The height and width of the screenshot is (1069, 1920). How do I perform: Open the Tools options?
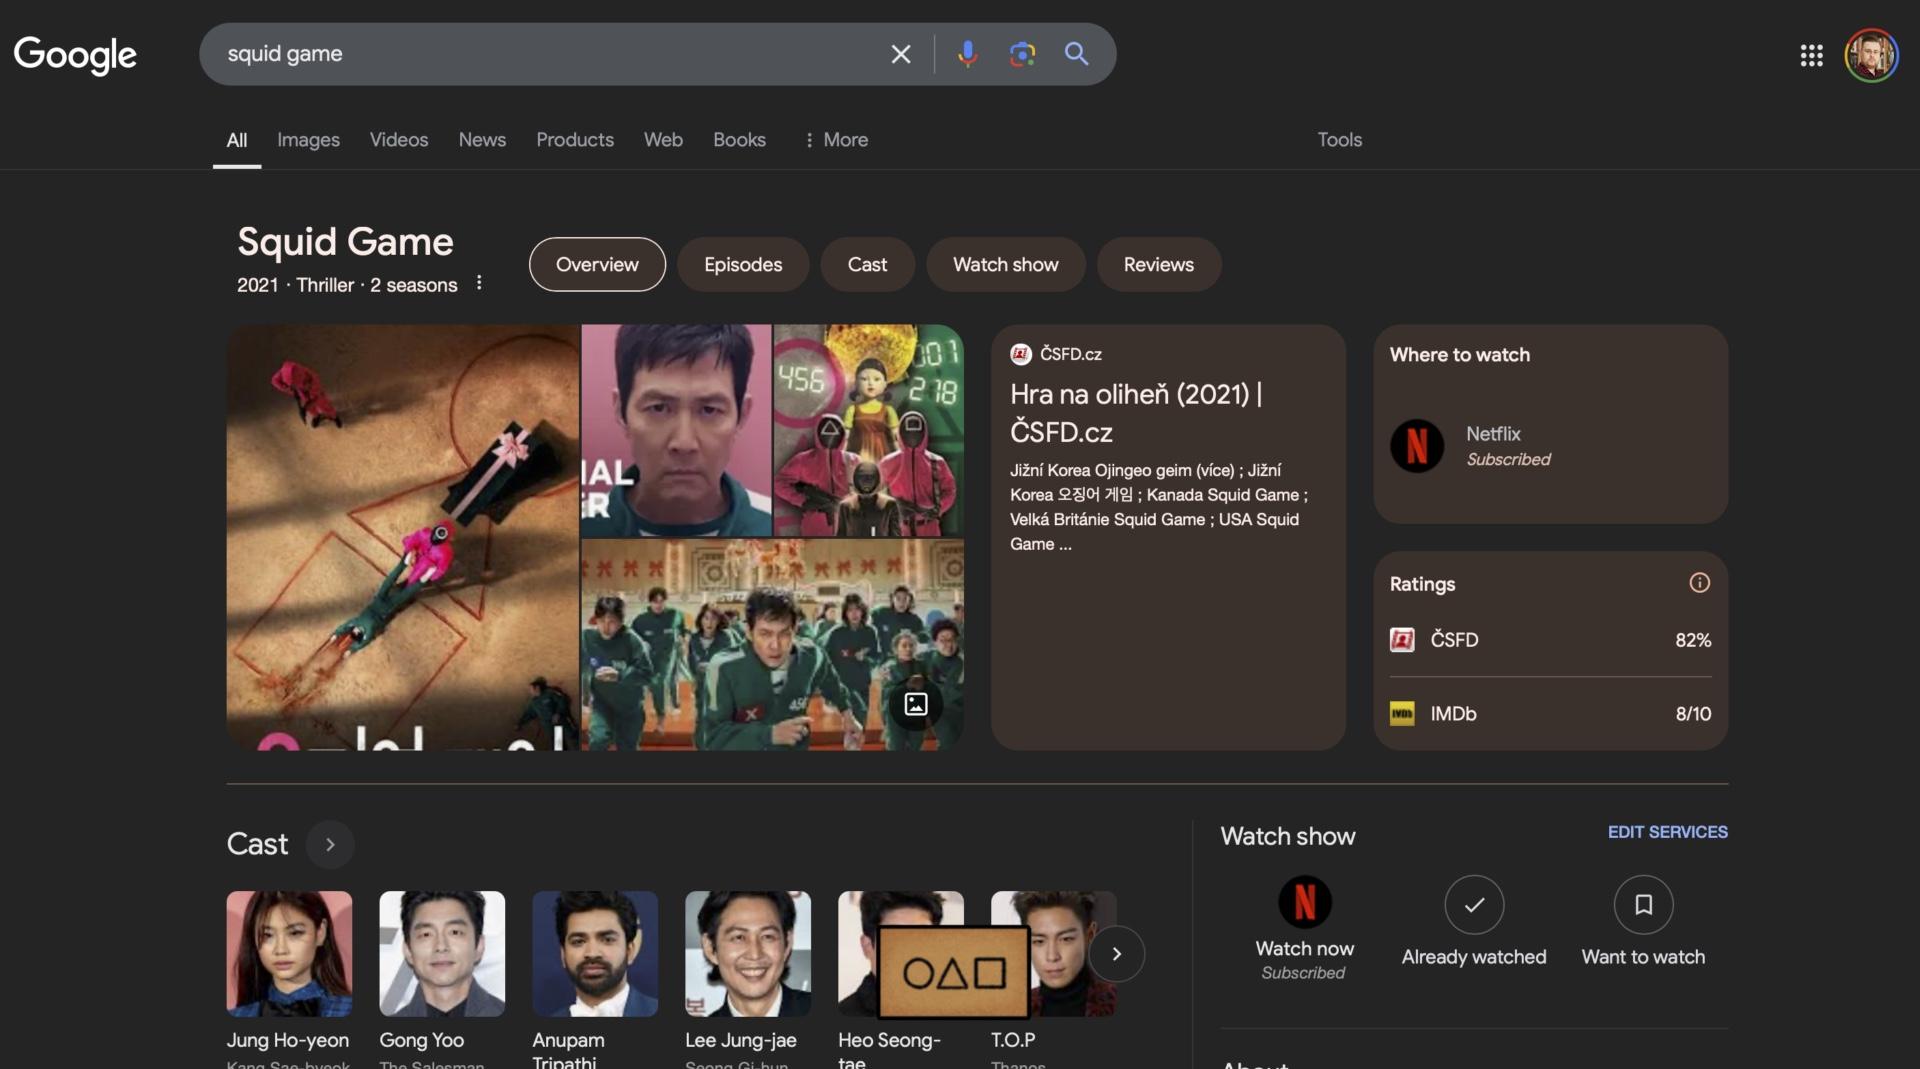click(x=1339, y=140)
